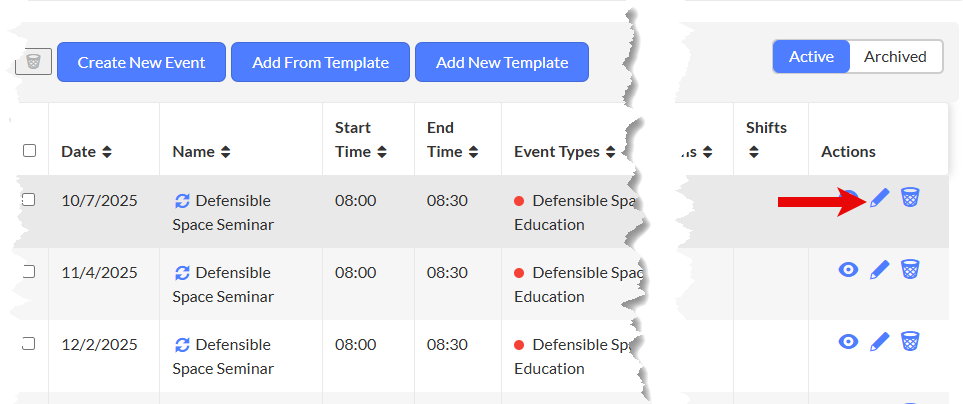Viewport: 963px width, 404px height.
Task: View the 11/4/2025 event using eye icon
Action: [848, 270]
